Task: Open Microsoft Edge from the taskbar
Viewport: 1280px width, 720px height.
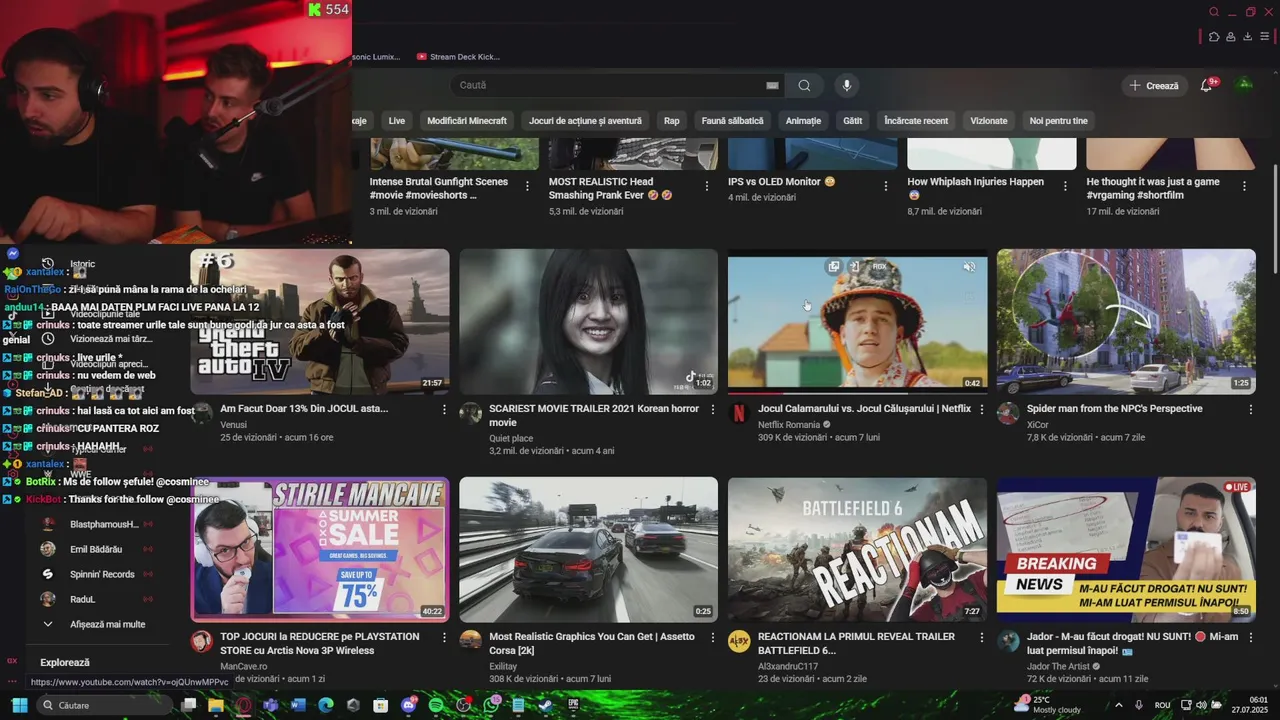Action: pyautogui.click(x=325, y=705)
